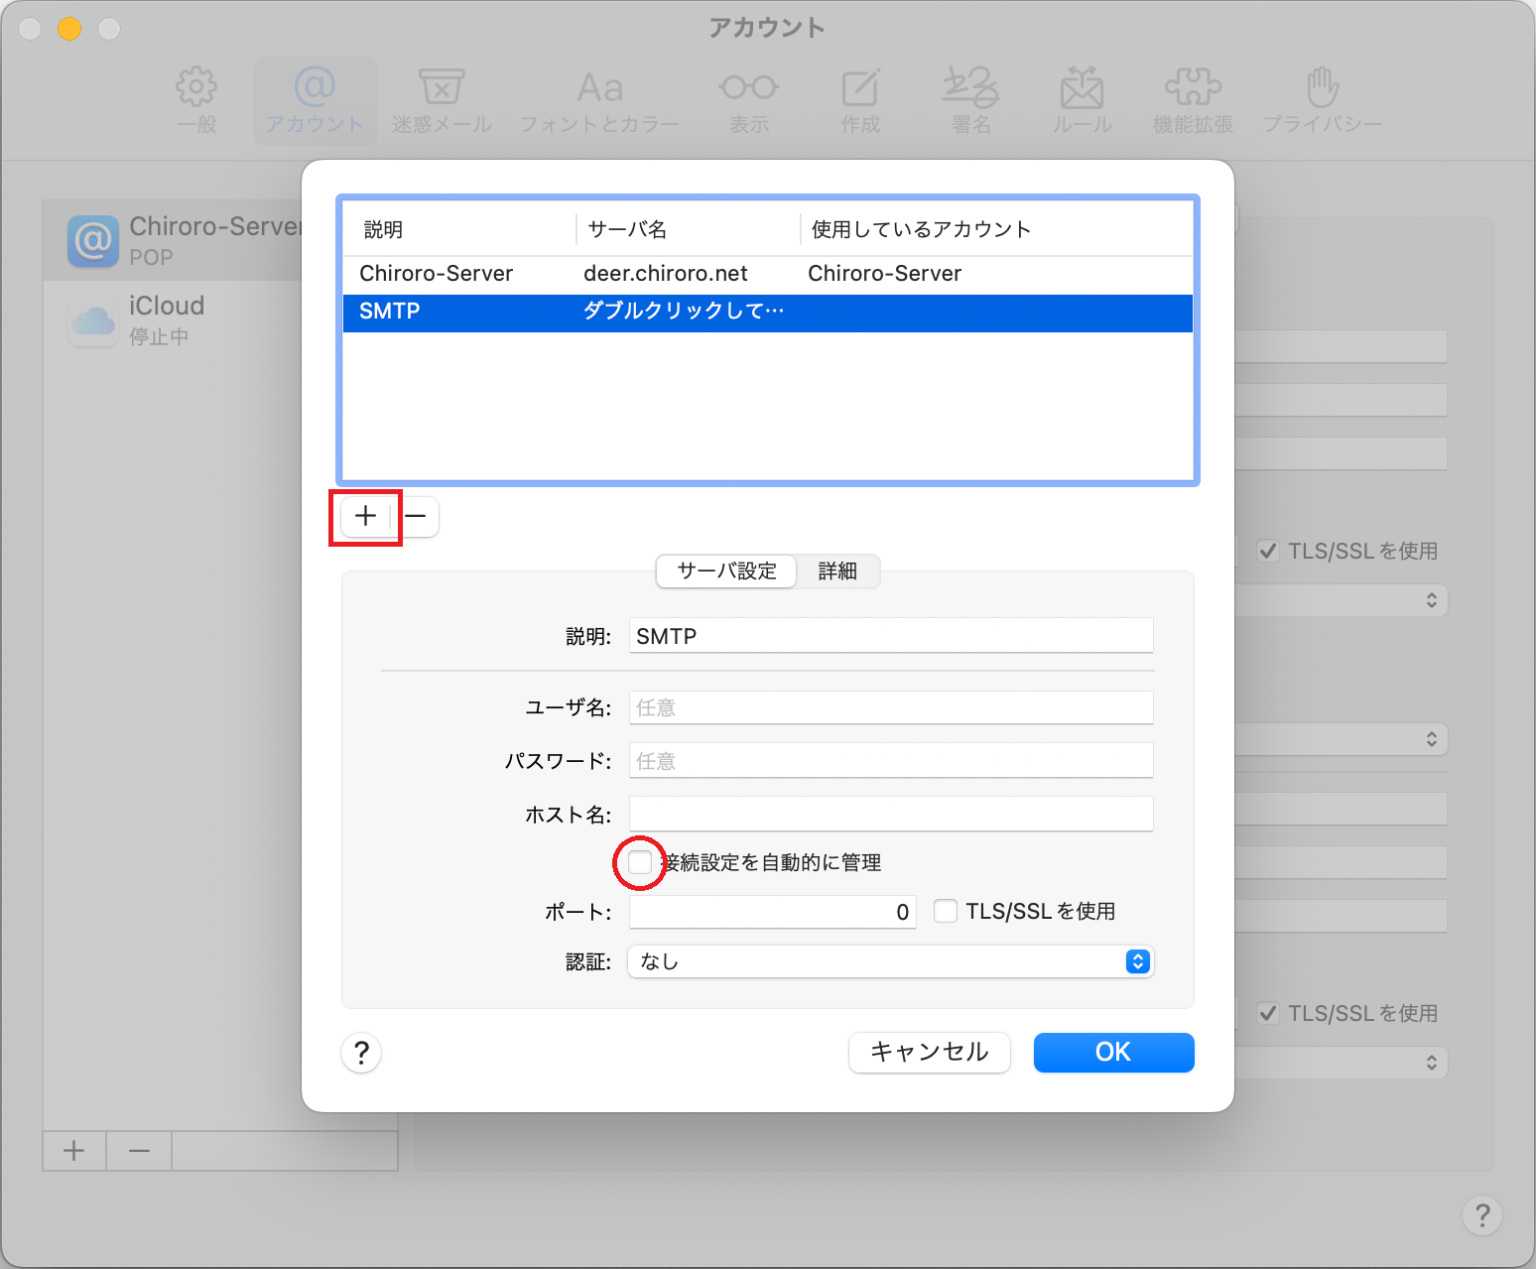Open the 迷惑メール (Junk Mail) settings icon
Viewport: 1536px width, 1269px height.
tap(441, 97)
